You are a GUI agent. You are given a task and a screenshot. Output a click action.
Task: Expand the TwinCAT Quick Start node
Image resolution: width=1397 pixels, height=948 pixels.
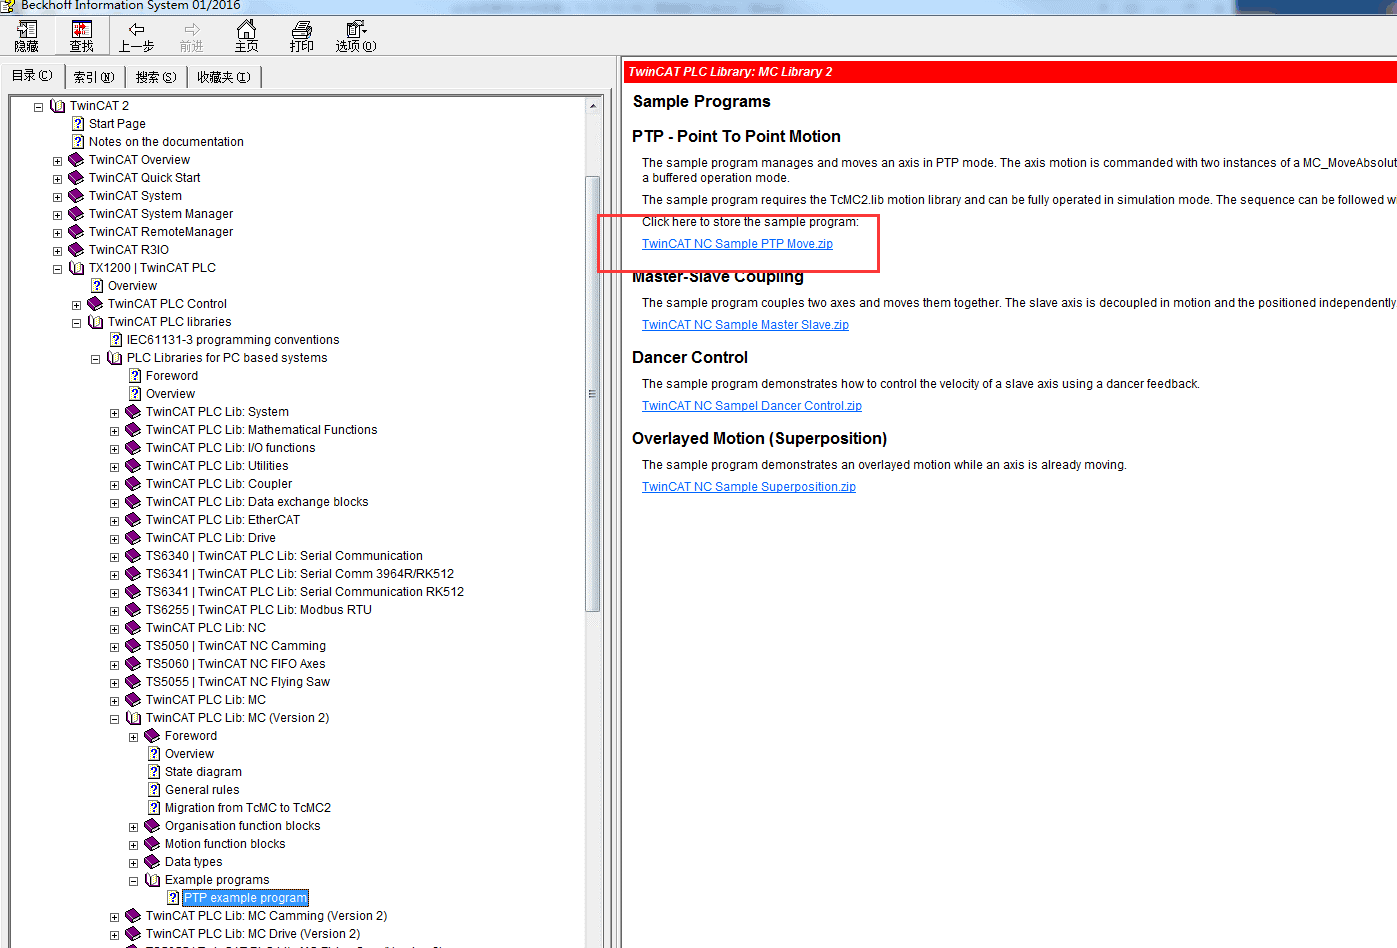coord(57,178)
